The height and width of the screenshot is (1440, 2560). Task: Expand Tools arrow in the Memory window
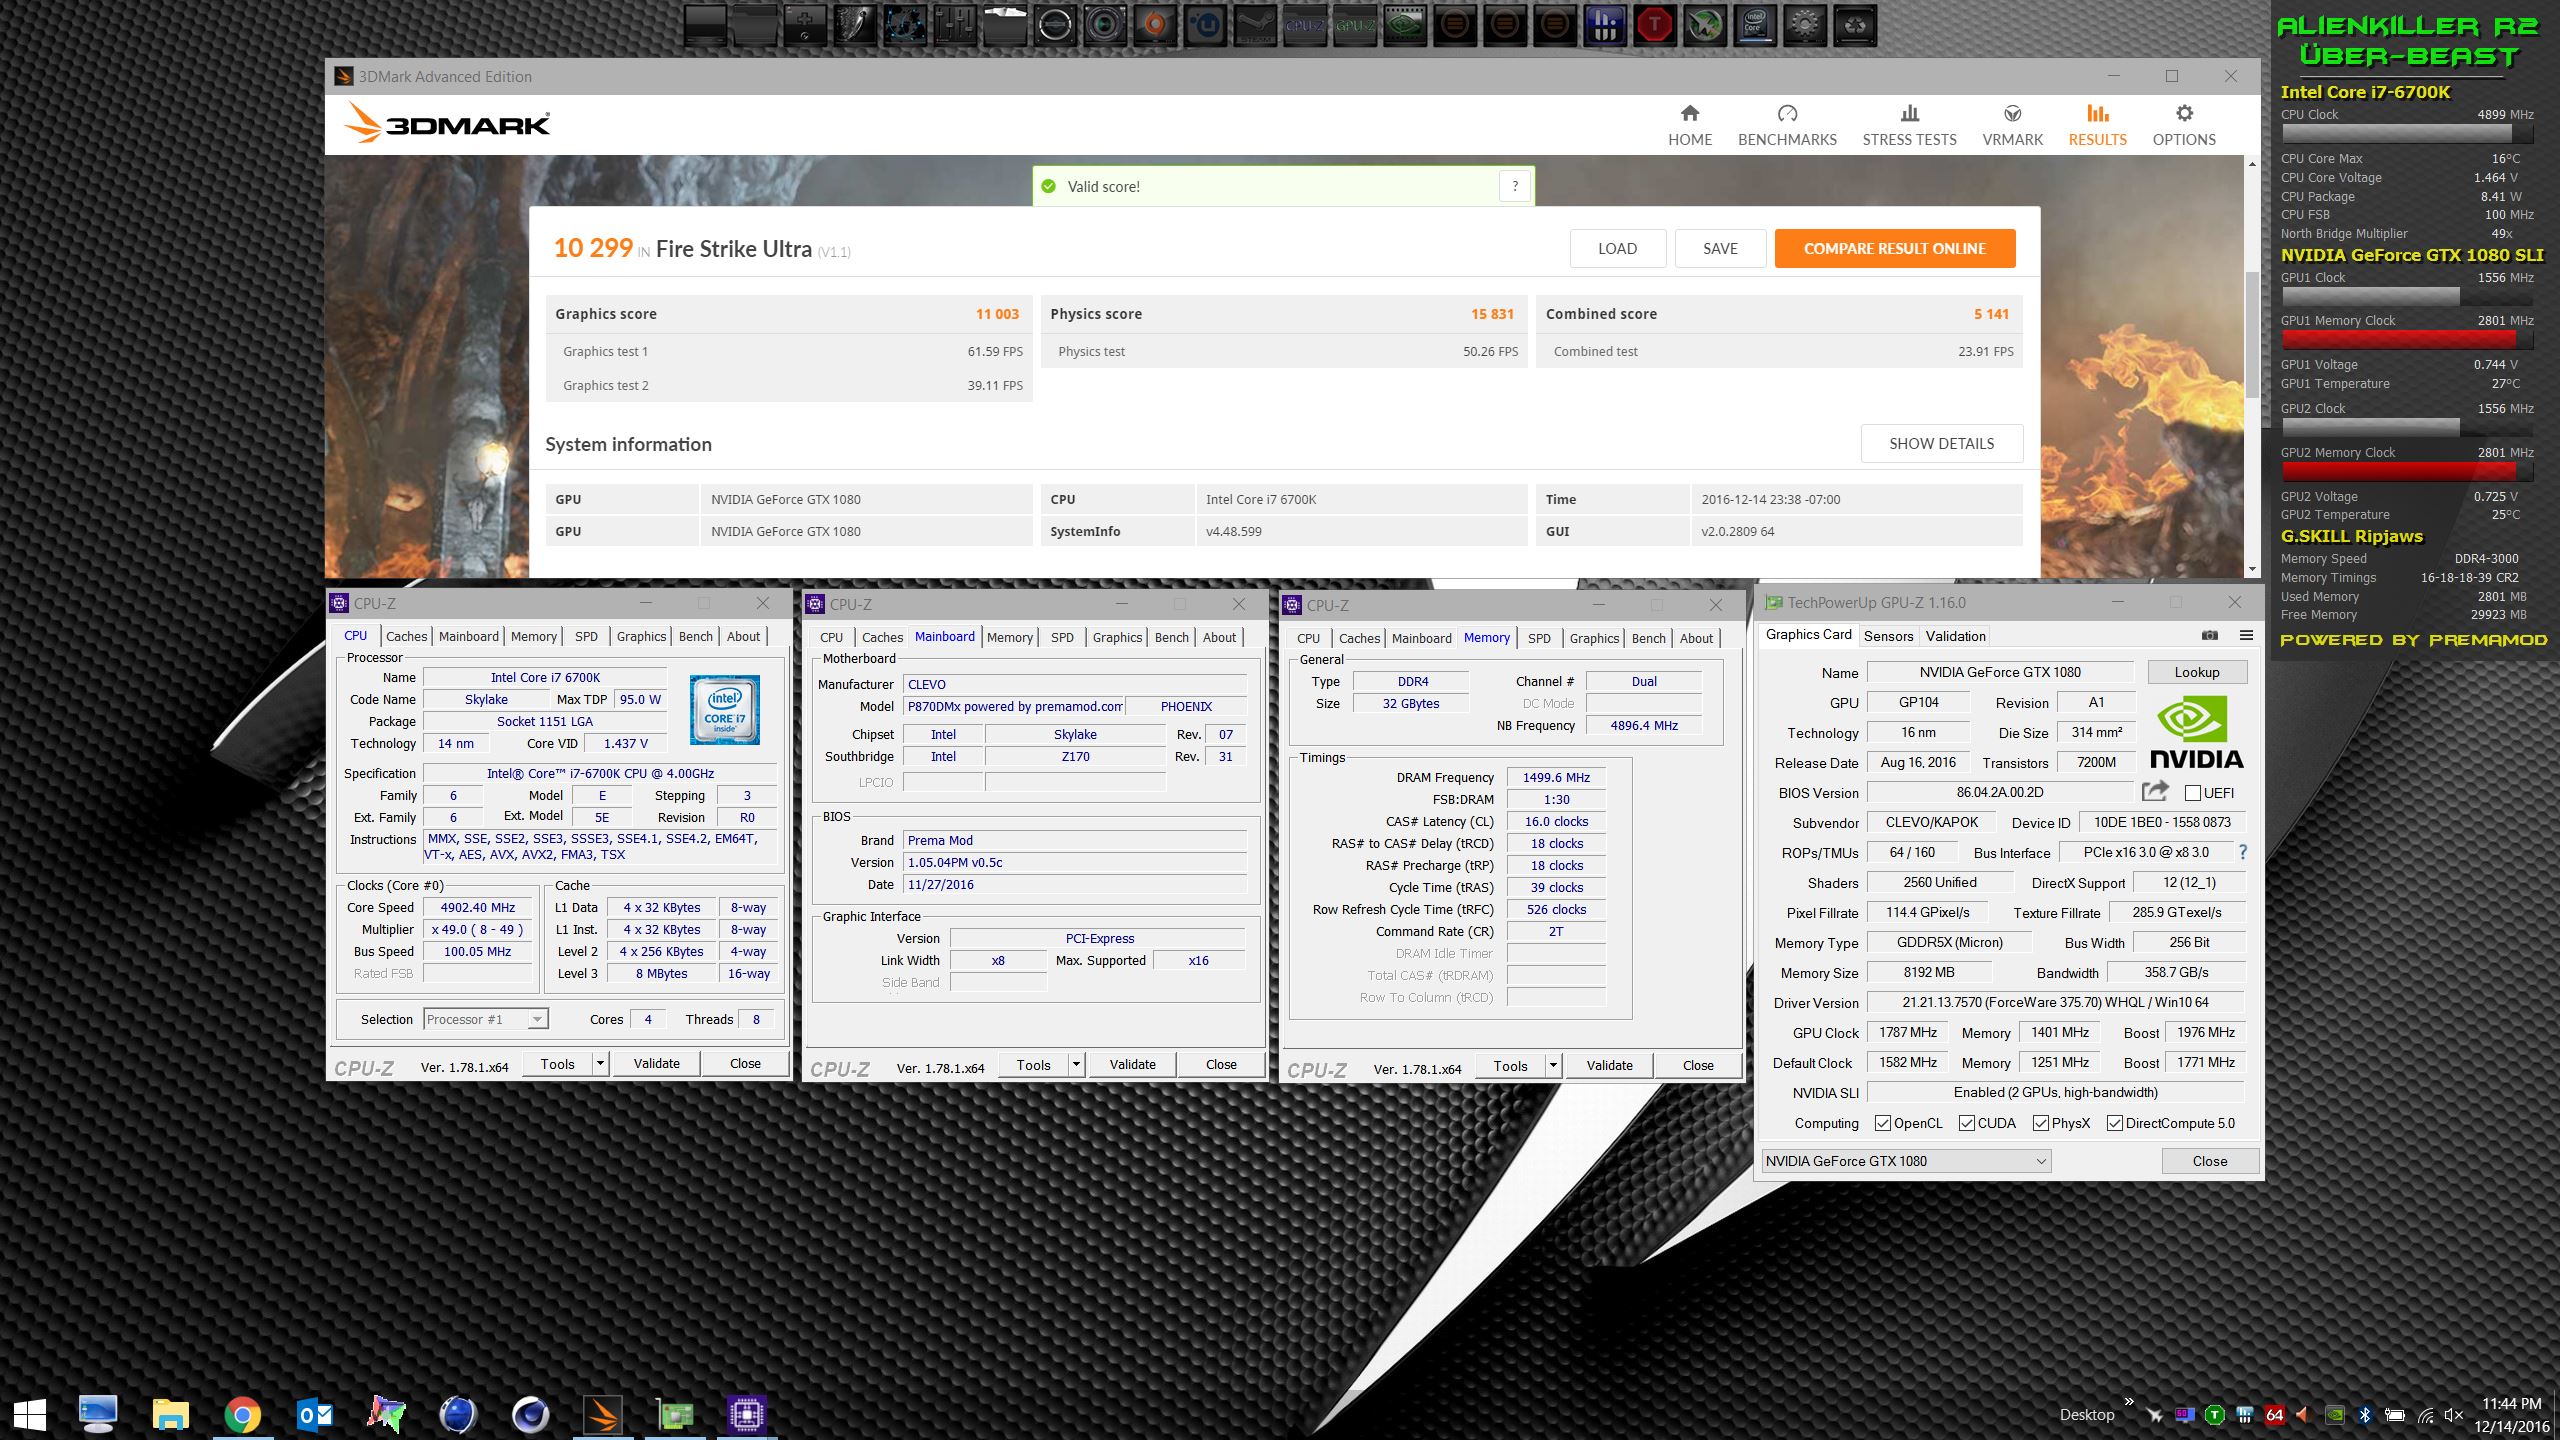click(x=1553, y=1065)
